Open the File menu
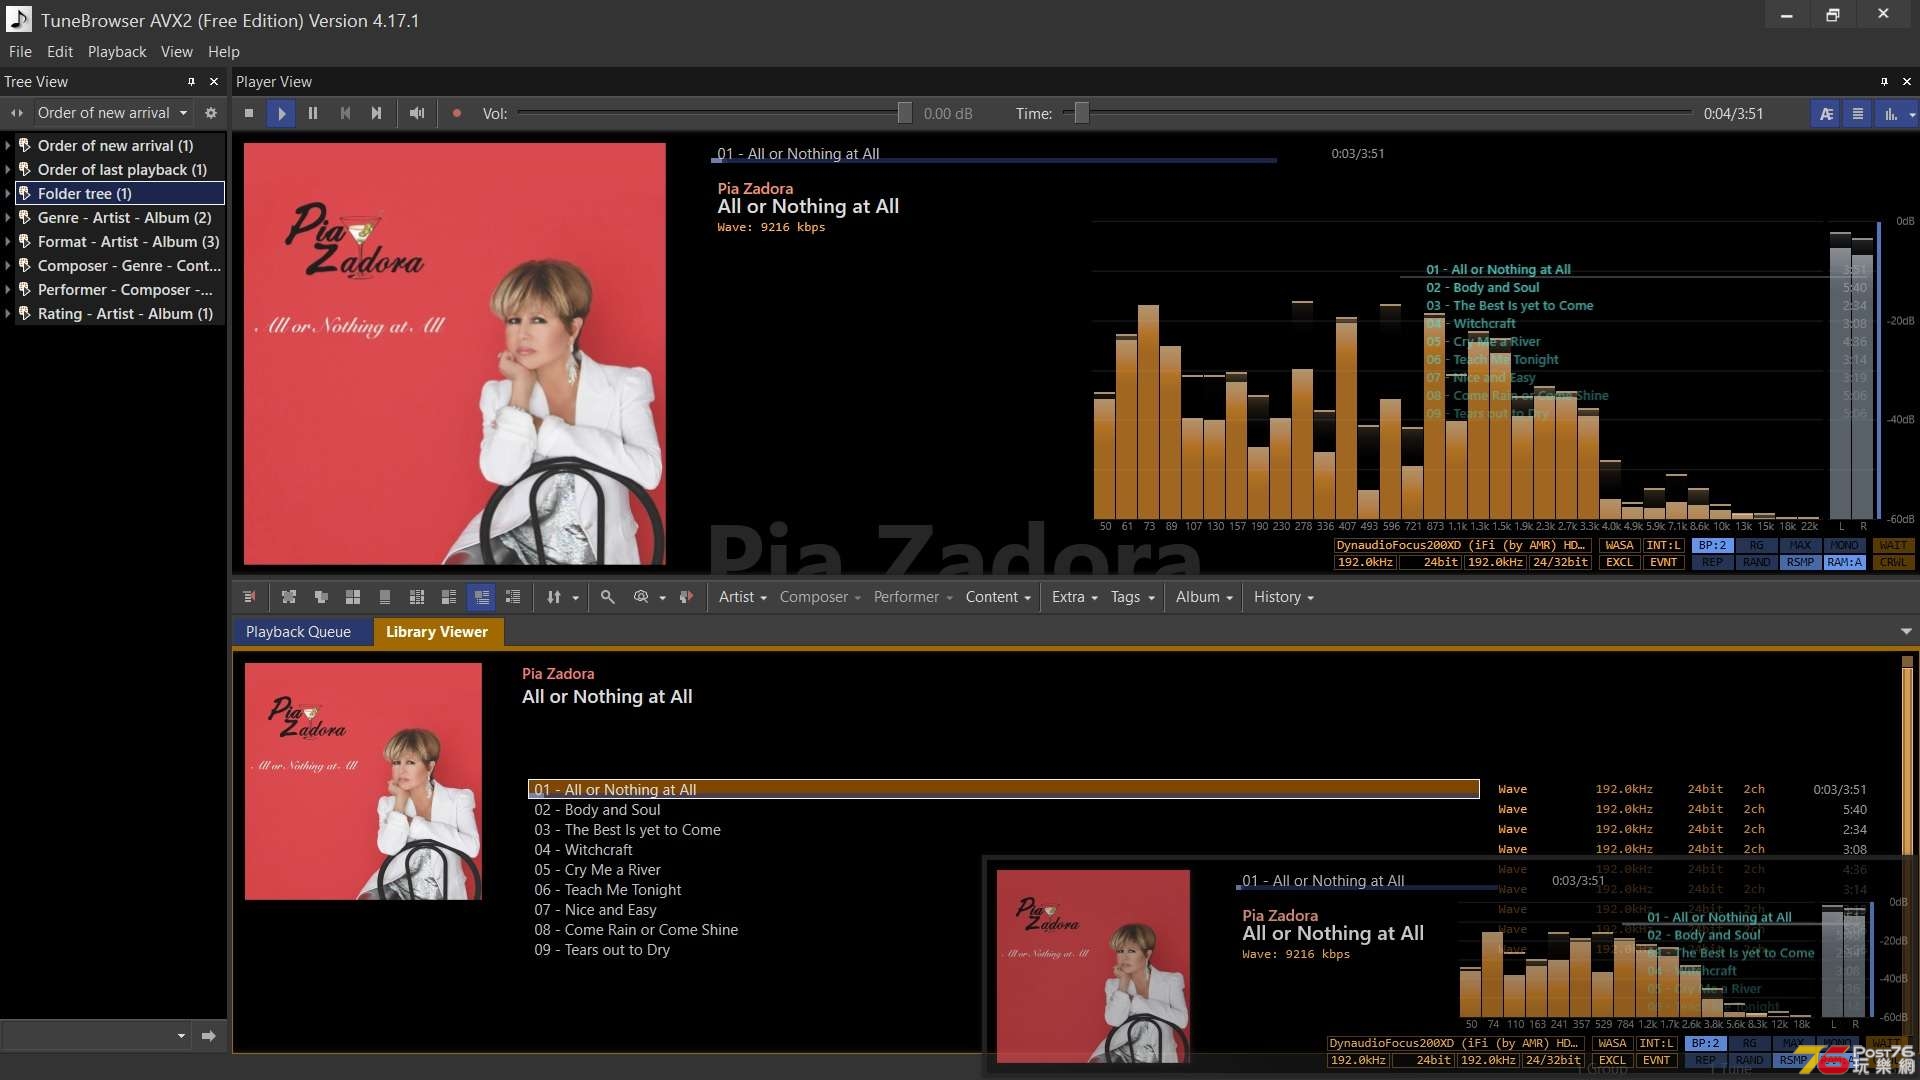 (x=20, y=52)
